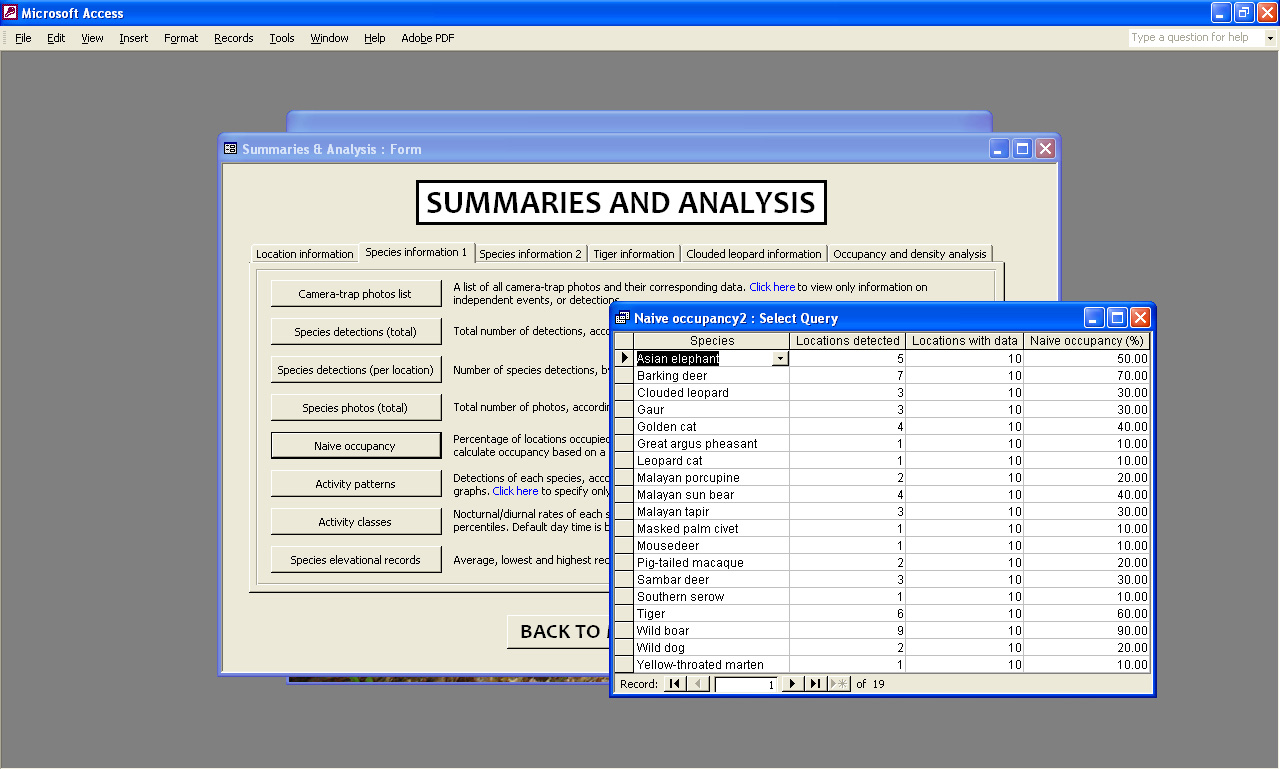Click the Microsoft Access key icon
Image resolution: width=1280 pixels, height=770 pixels.
(x=10, y=13)
